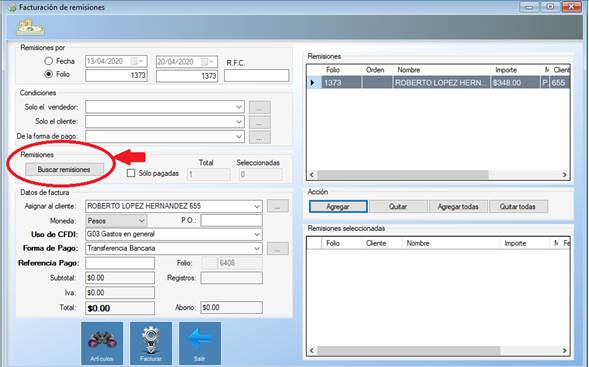The width and height of the screenshot is (589, 367).
Task: Open calendar picker of 13/04/2020 date
Action: (137, 61)
